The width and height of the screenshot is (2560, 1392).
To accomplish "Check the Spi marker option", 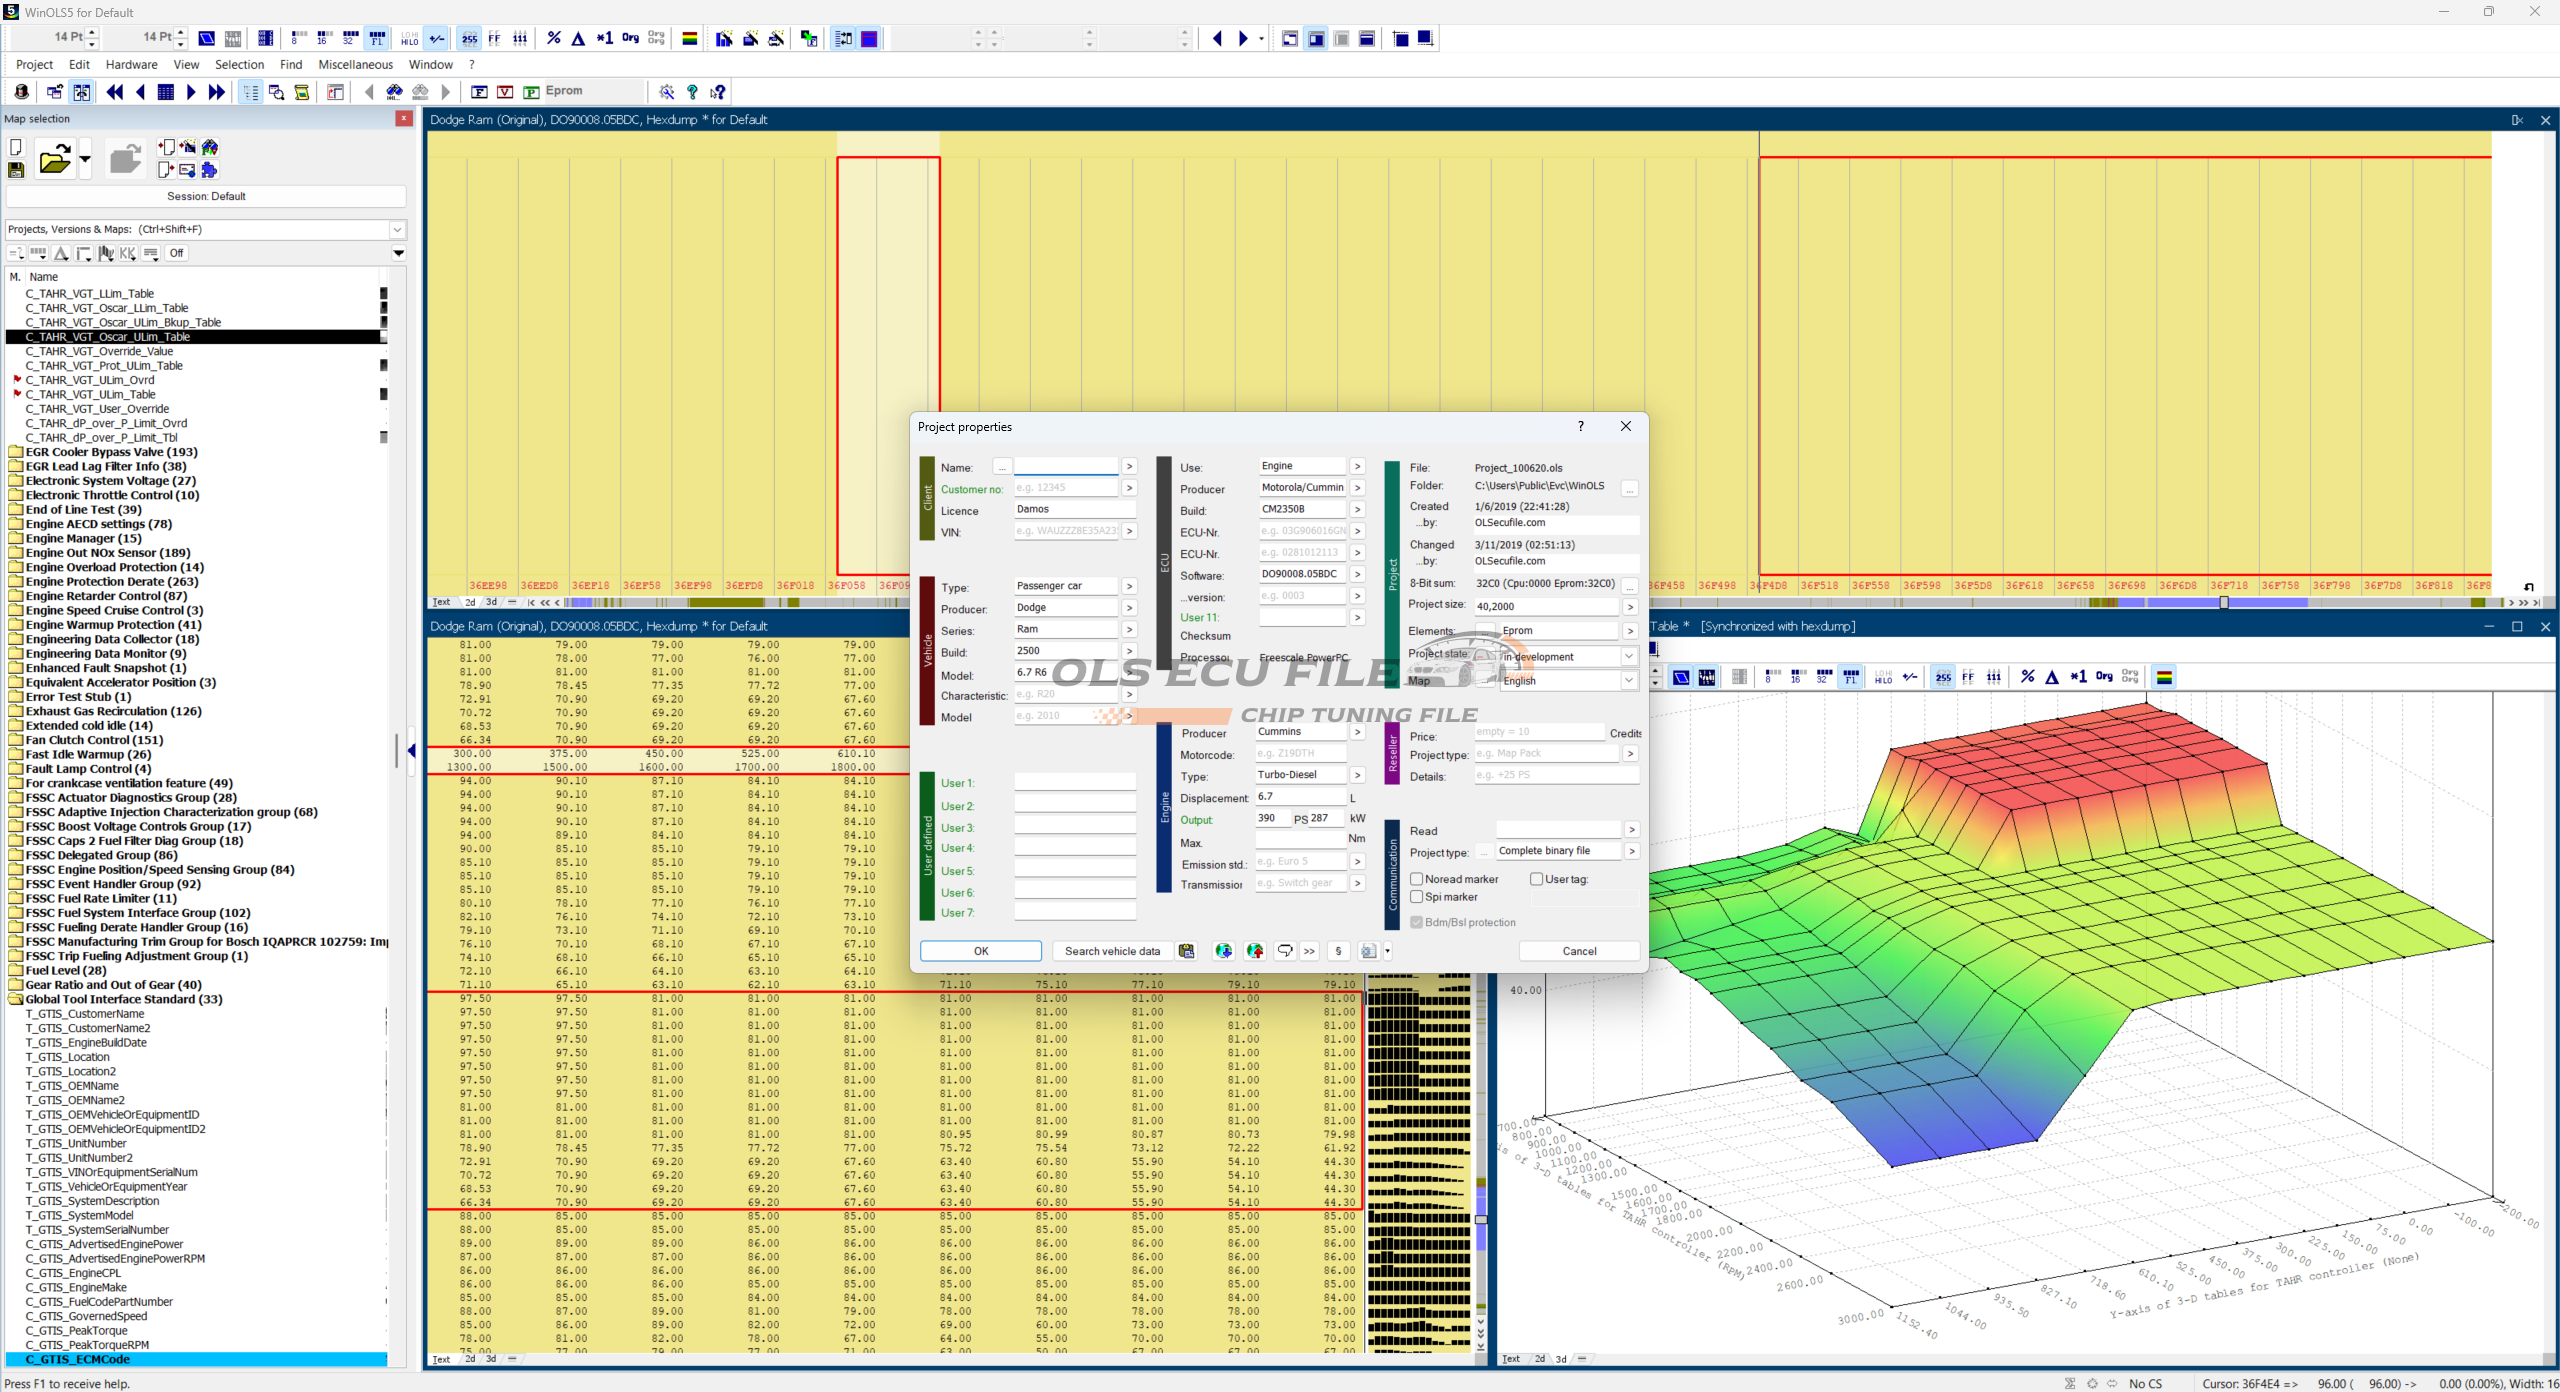I will click(x=1417, y=897).
